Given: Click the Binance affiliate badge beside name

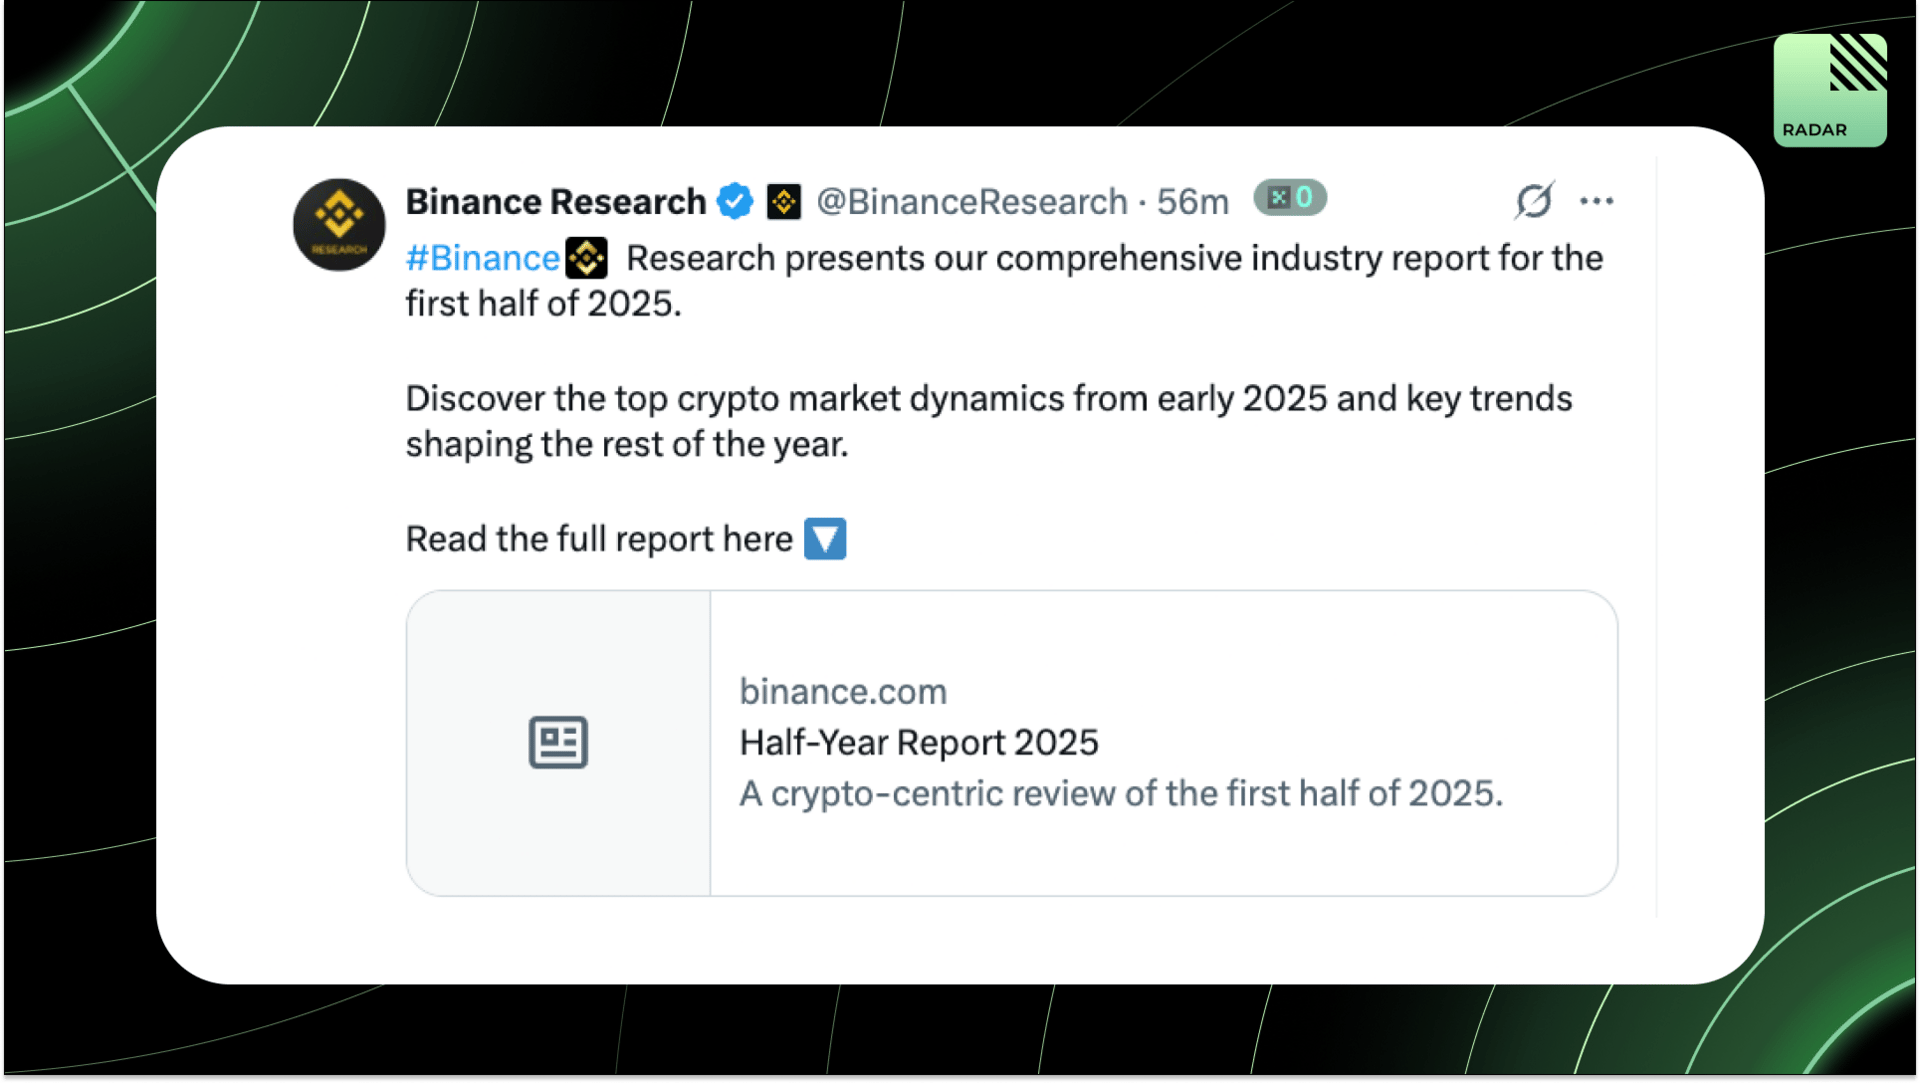Looking at the screenshot, I should 784,202.
